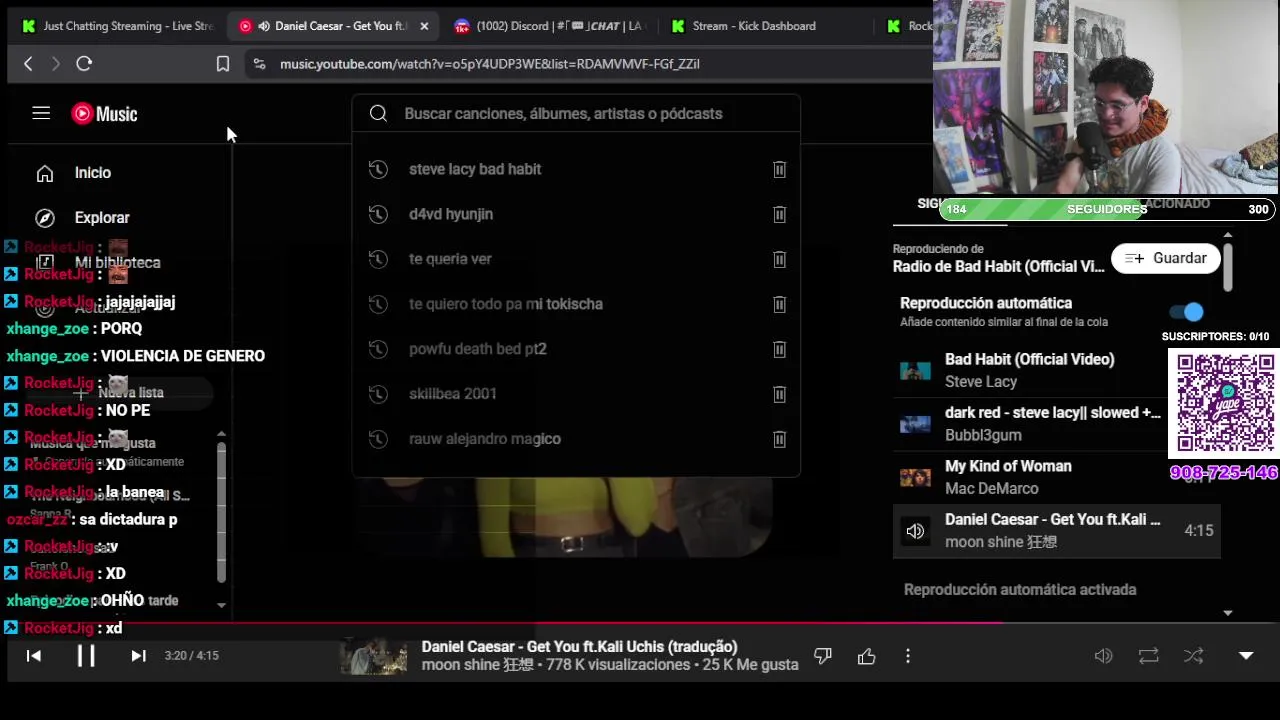Remove 'te queria ver' from history
This screenshot has height=720, width=1280.
point(779,259)
